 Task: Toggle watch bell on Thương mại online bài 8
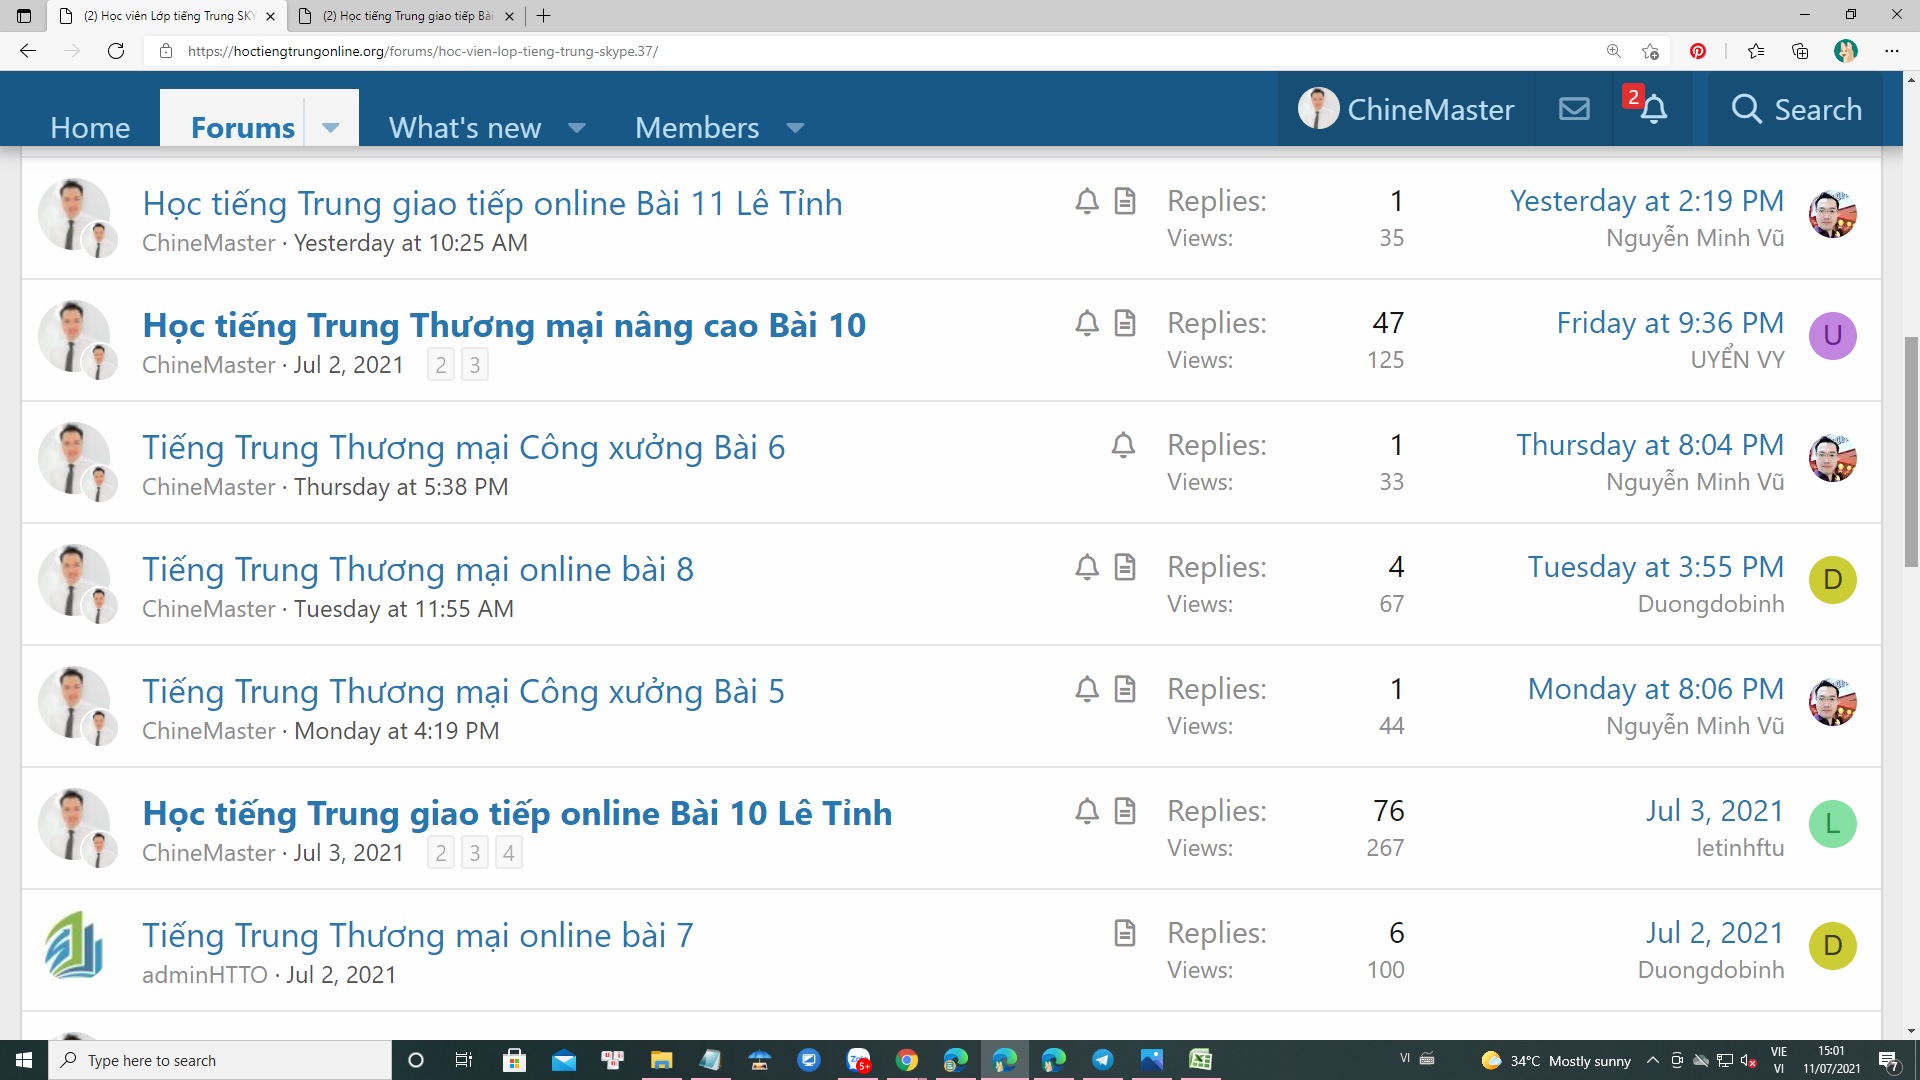(x=1087, y=567)
